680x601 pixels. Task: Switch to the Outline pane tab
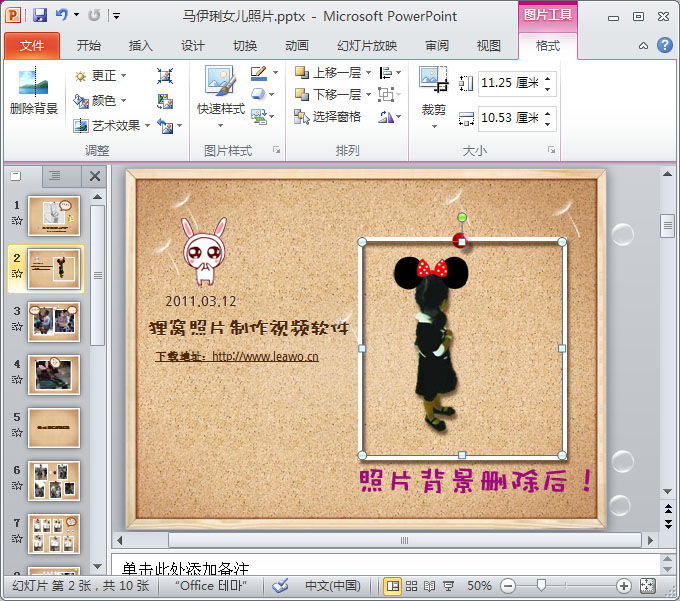55,176
